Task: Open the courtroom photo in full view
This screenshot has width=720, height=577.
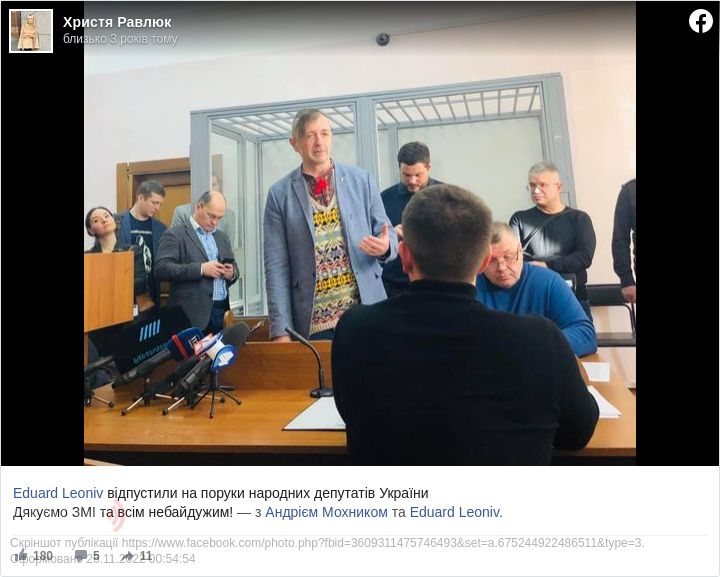Action: 360,233
